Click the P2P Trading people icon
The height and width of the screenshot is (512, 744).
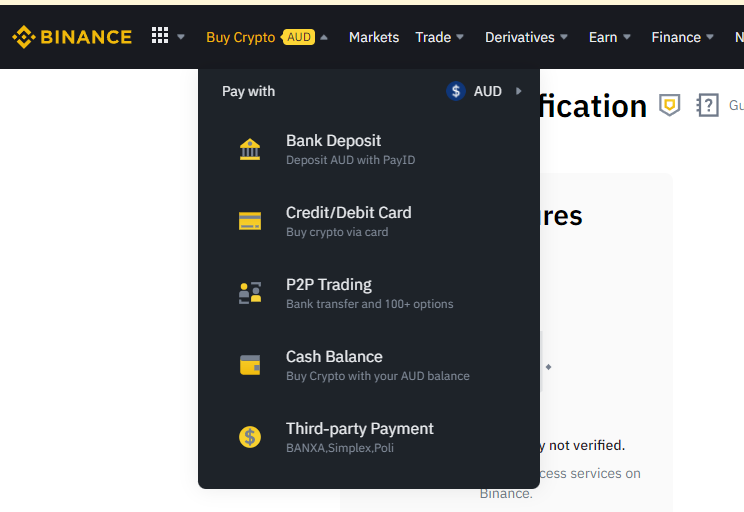[x=250, y=293]
